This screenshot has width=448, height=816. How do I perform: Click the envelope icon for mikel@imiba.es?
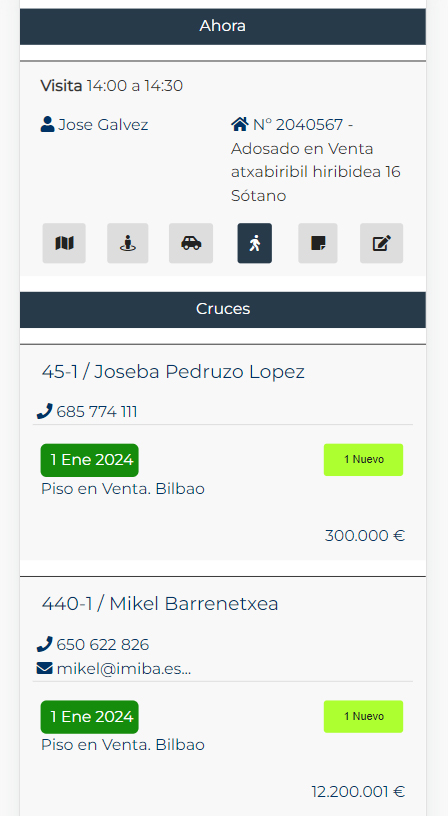tap(45, 668)
